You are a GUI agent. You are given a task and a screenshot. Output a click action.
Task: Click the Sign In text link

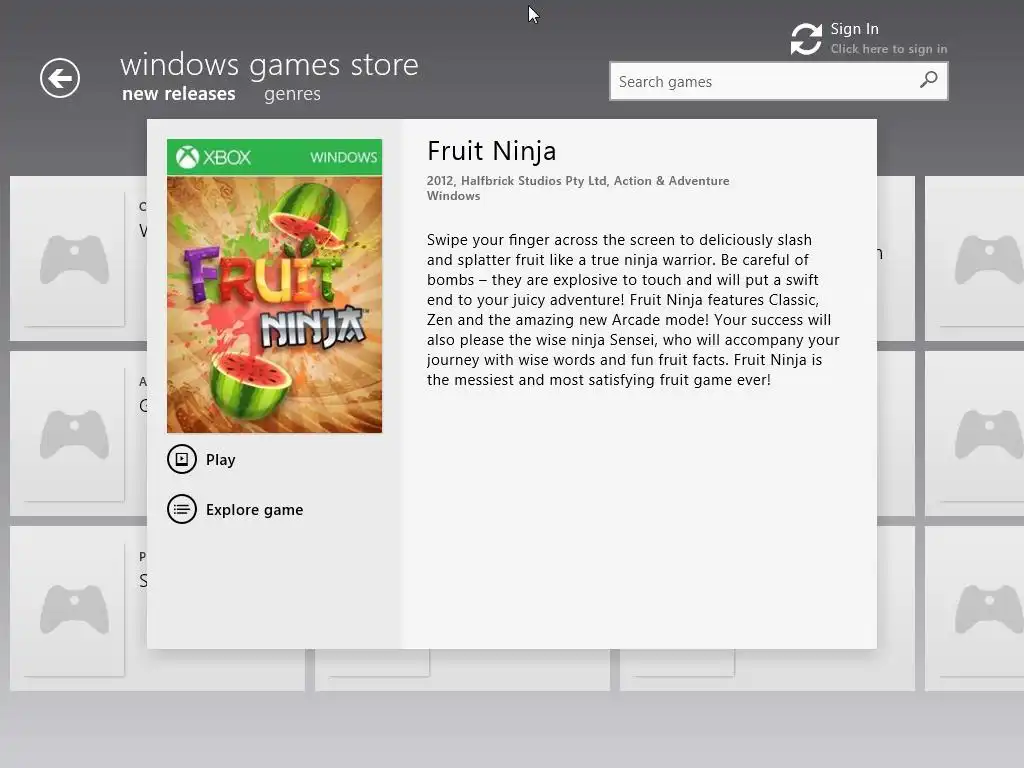[x=854, y=29]
